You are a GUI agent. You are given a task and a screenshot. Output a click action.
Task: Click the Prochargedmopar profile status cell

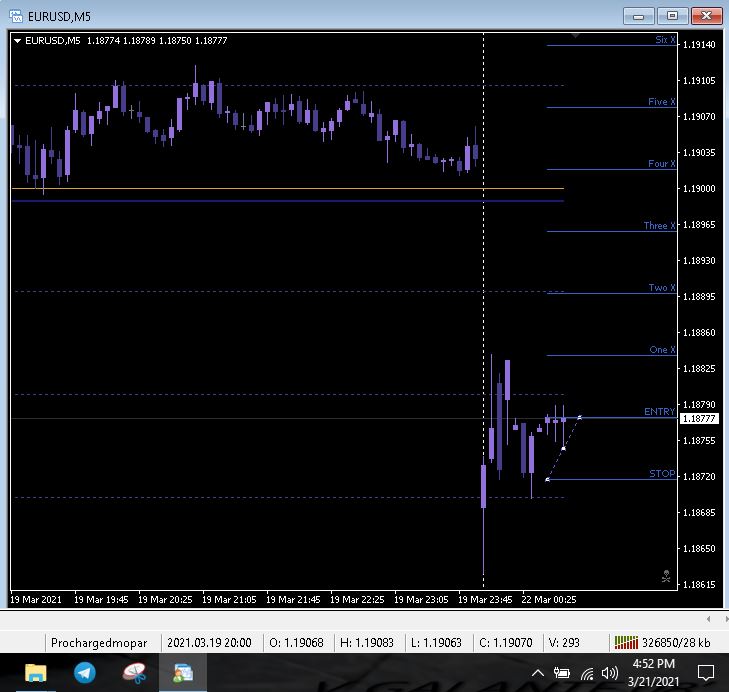(99, 643)
